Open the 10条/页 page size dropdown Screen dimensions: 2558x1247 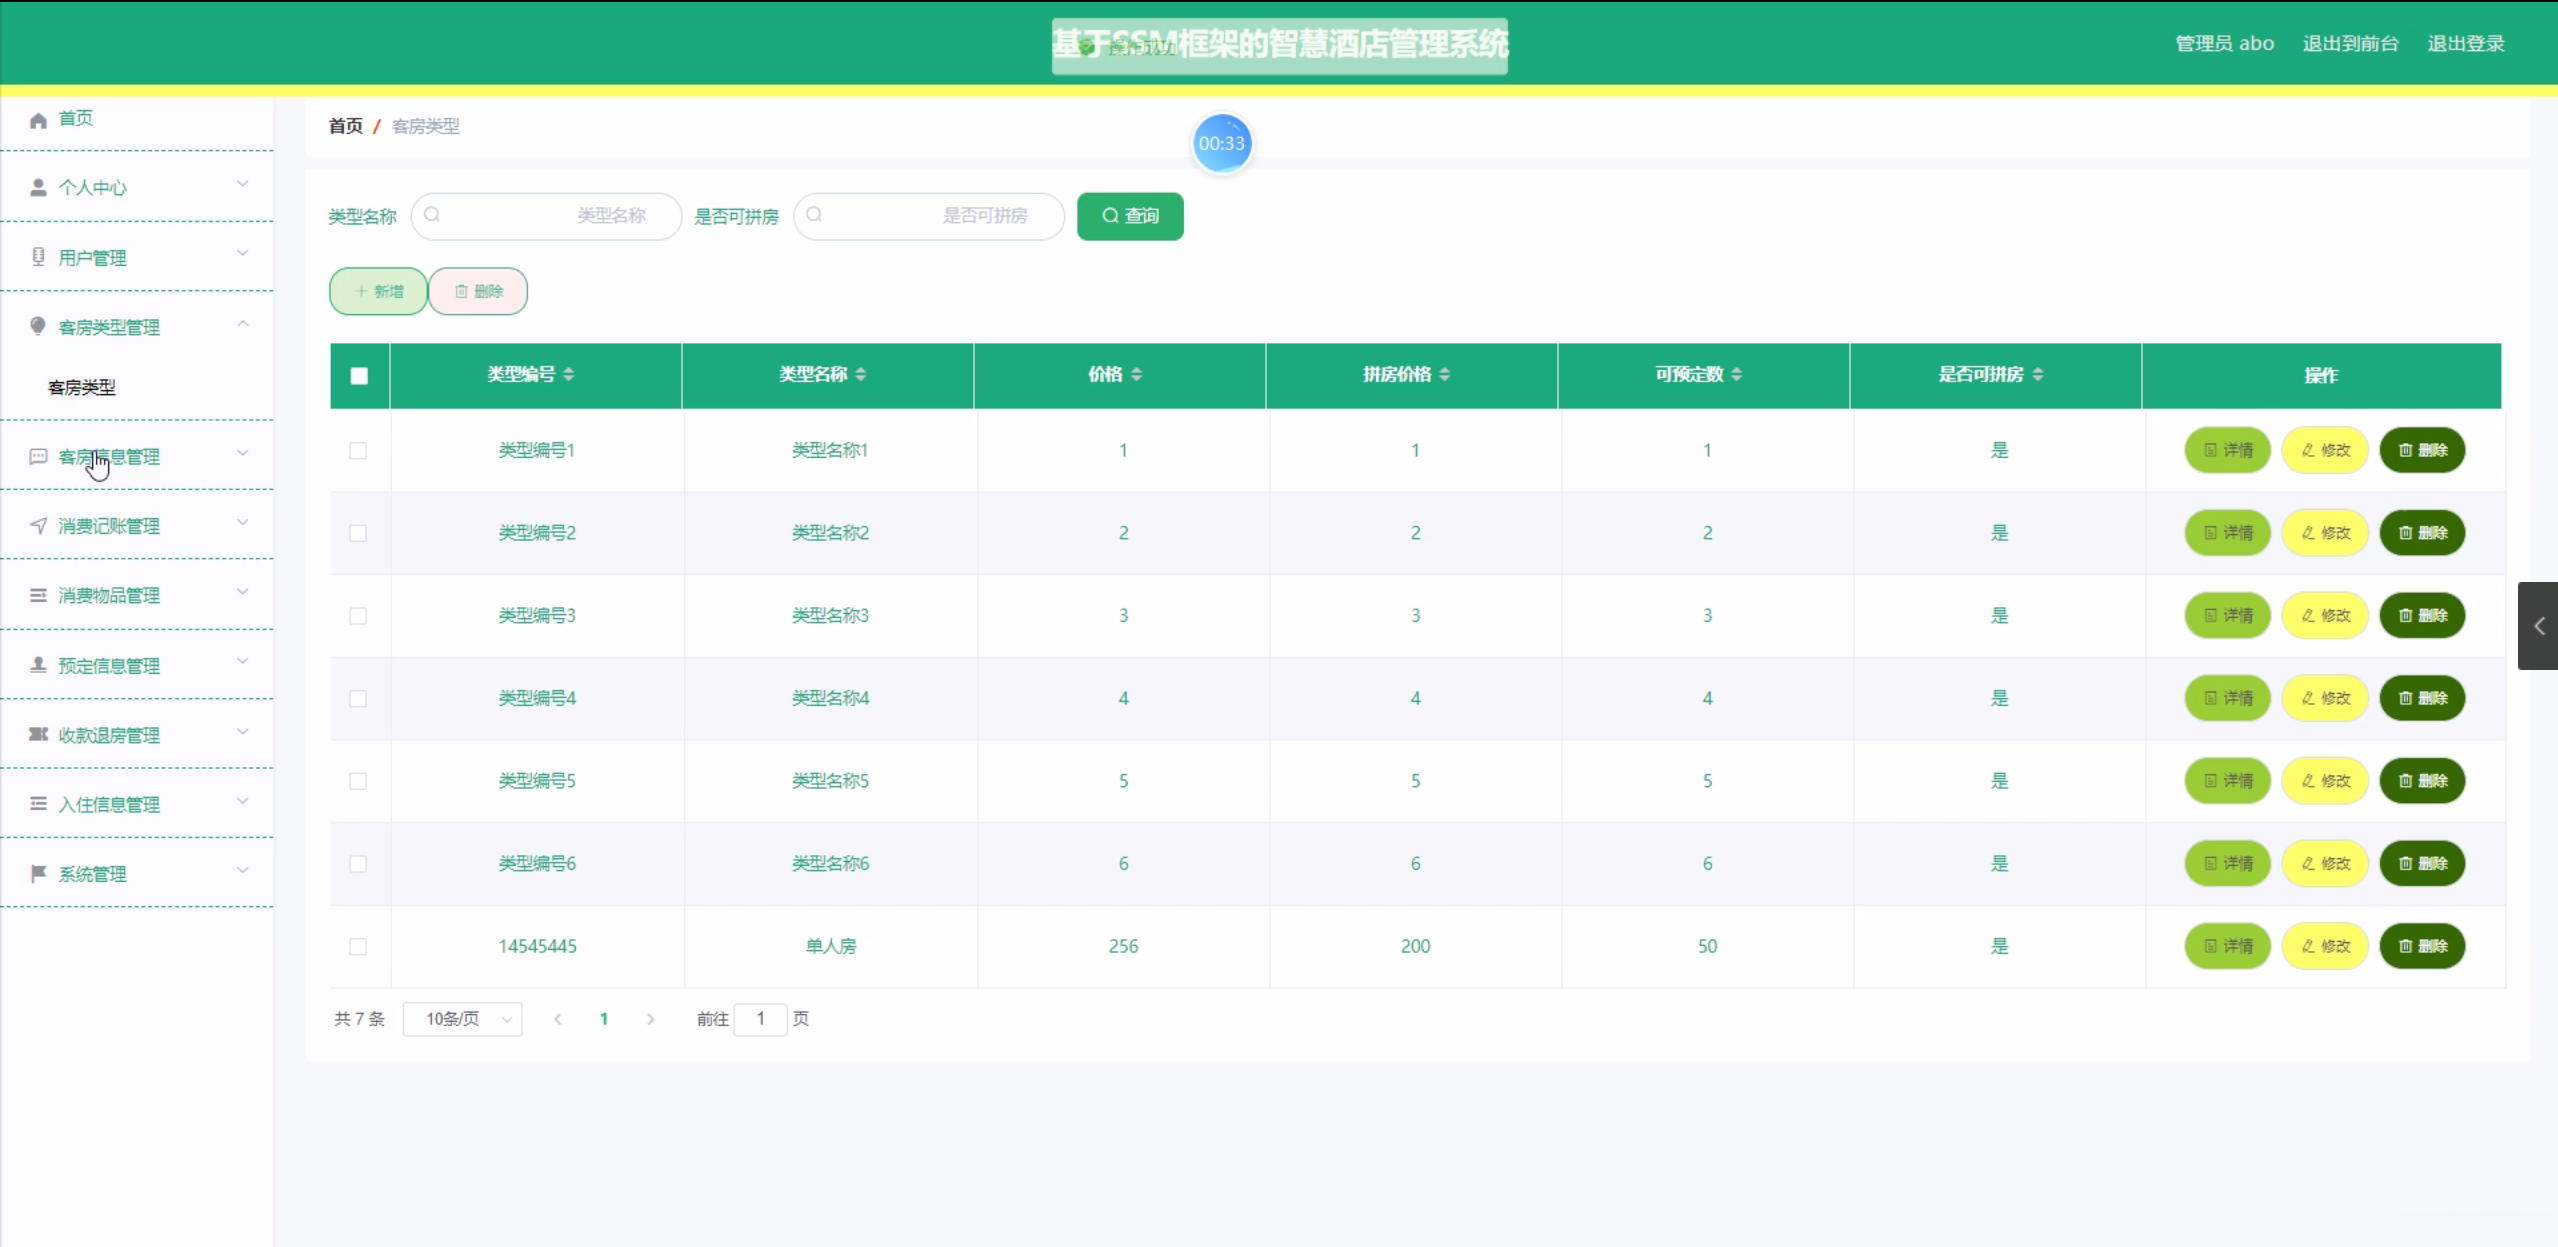click(462, 1019)
